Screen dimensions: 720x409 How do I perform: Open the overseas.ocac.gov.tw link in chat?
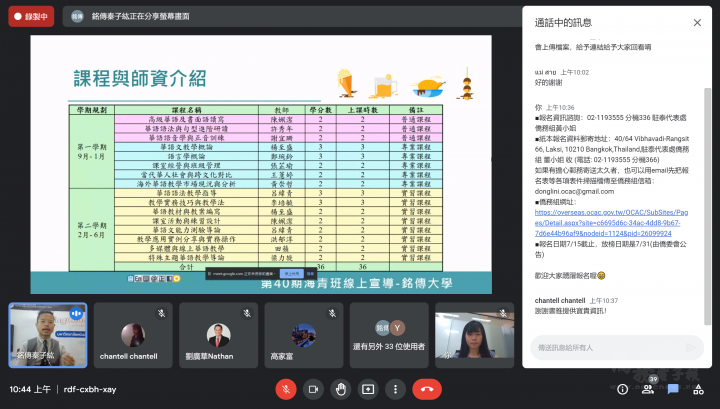coord(611,223)
